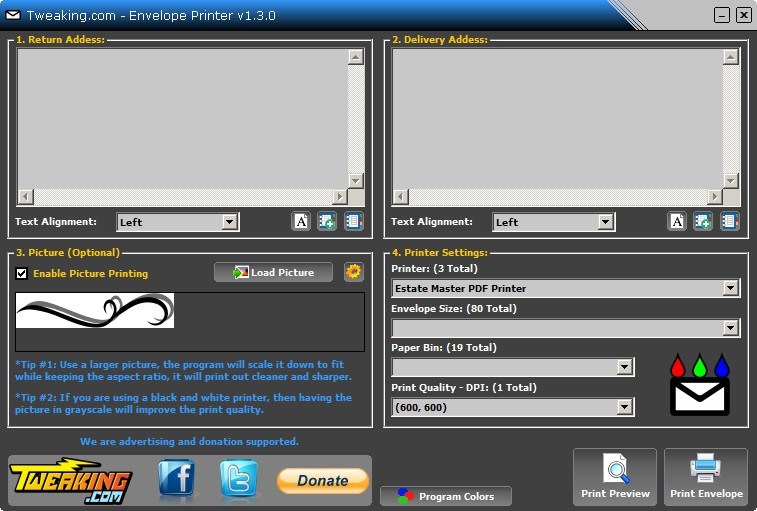This screenshot has height=511, width=757.
Task: Expand the Printer selection dropdown
Action: [x=566, y=288]
